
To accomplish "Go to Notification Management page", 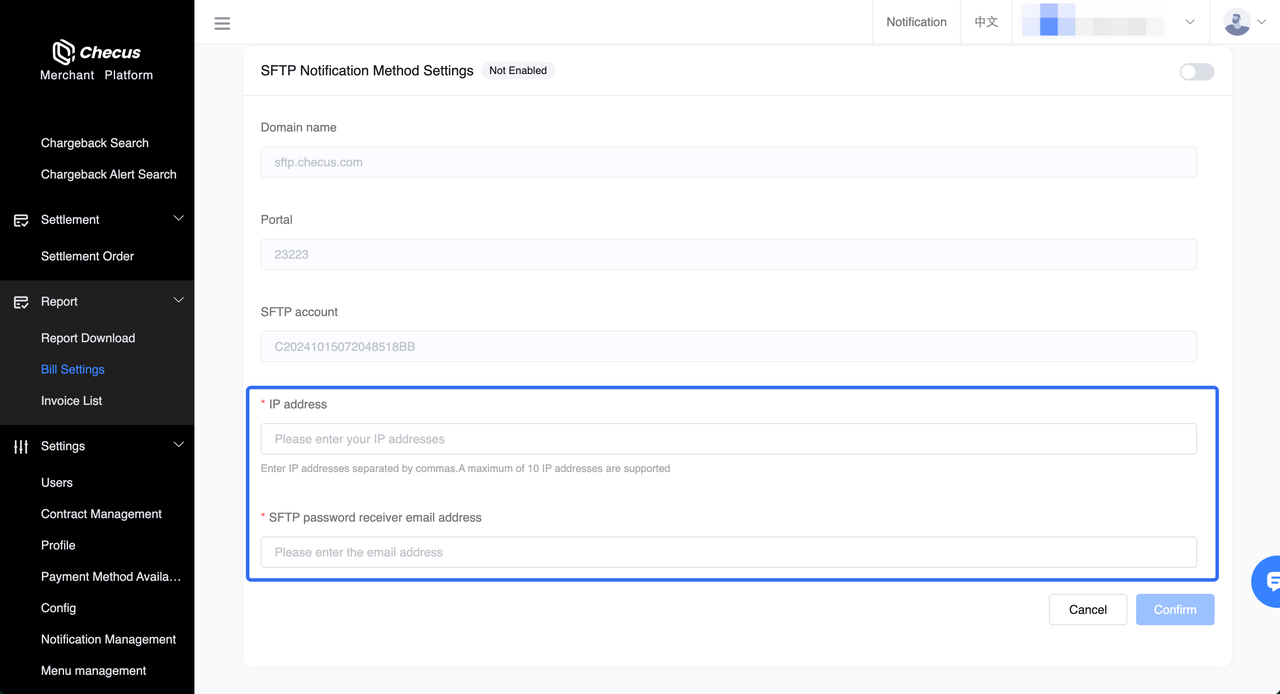I will [x=108, y=639].
